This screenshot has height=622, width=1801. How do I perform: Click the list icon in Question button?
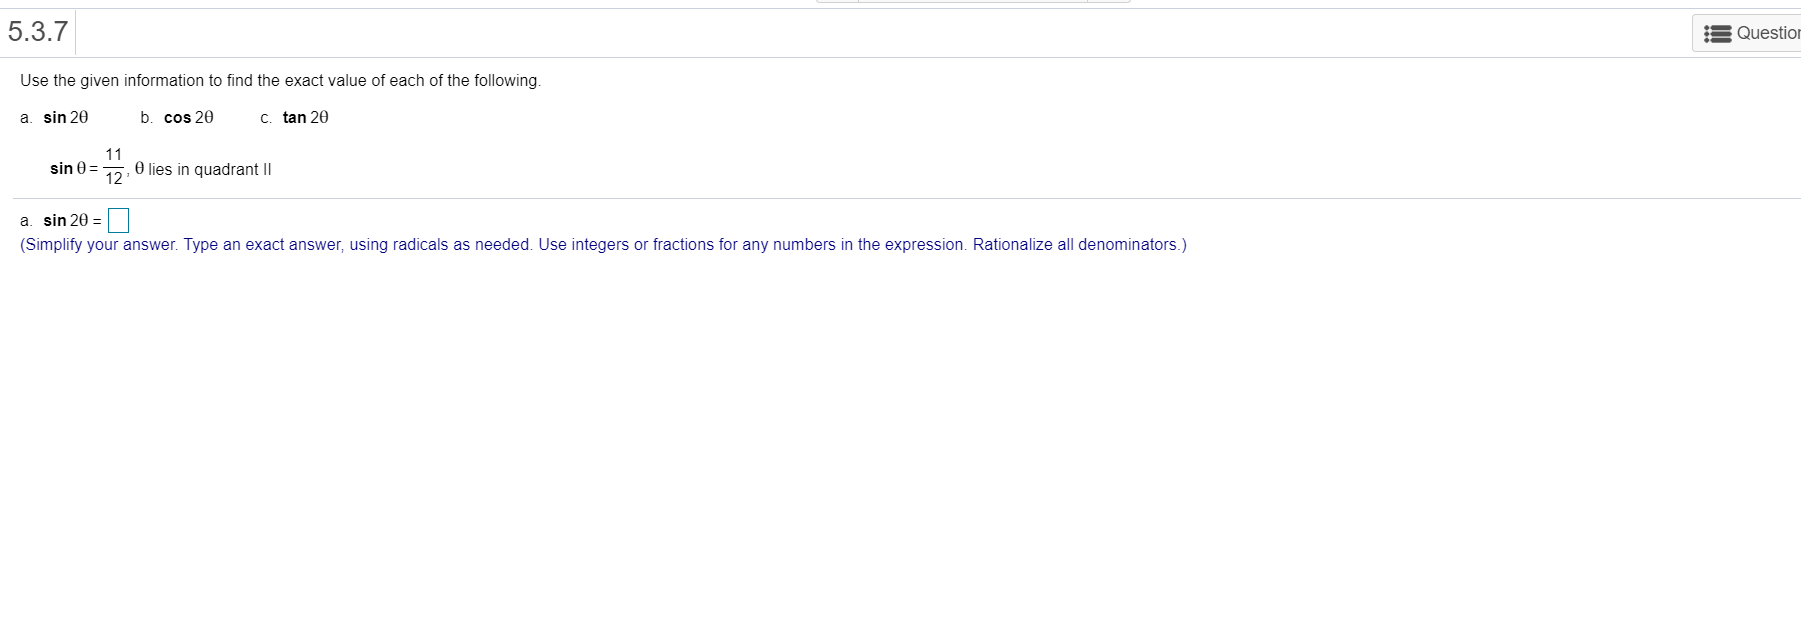[1718, 33]
